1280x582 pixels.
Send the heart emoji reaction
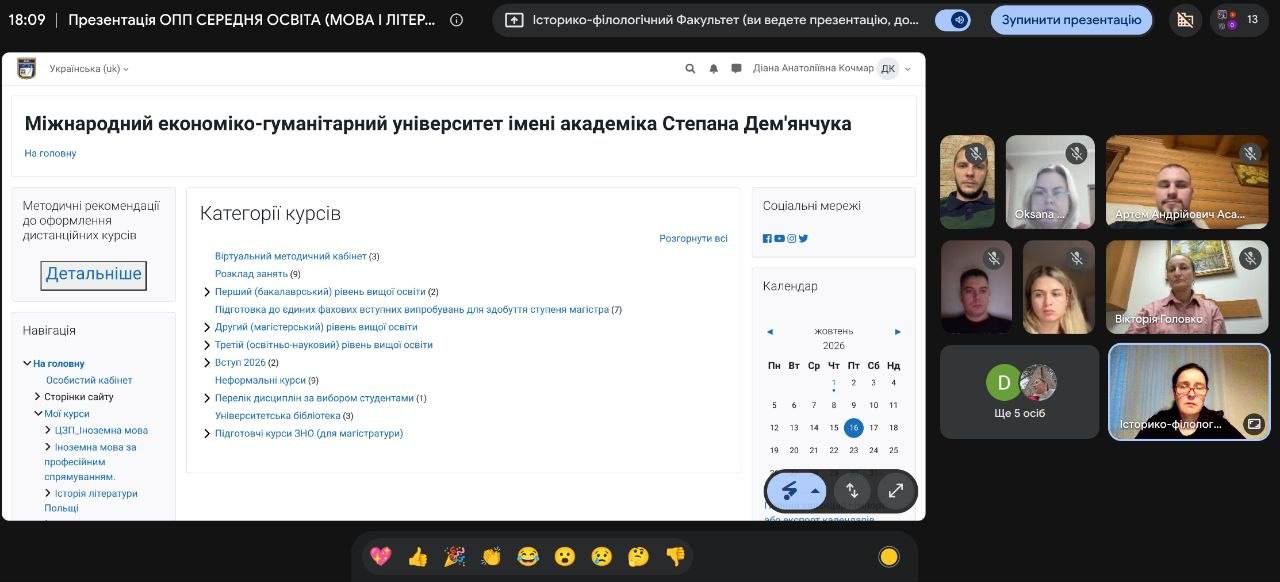click(x=380, y=557)
